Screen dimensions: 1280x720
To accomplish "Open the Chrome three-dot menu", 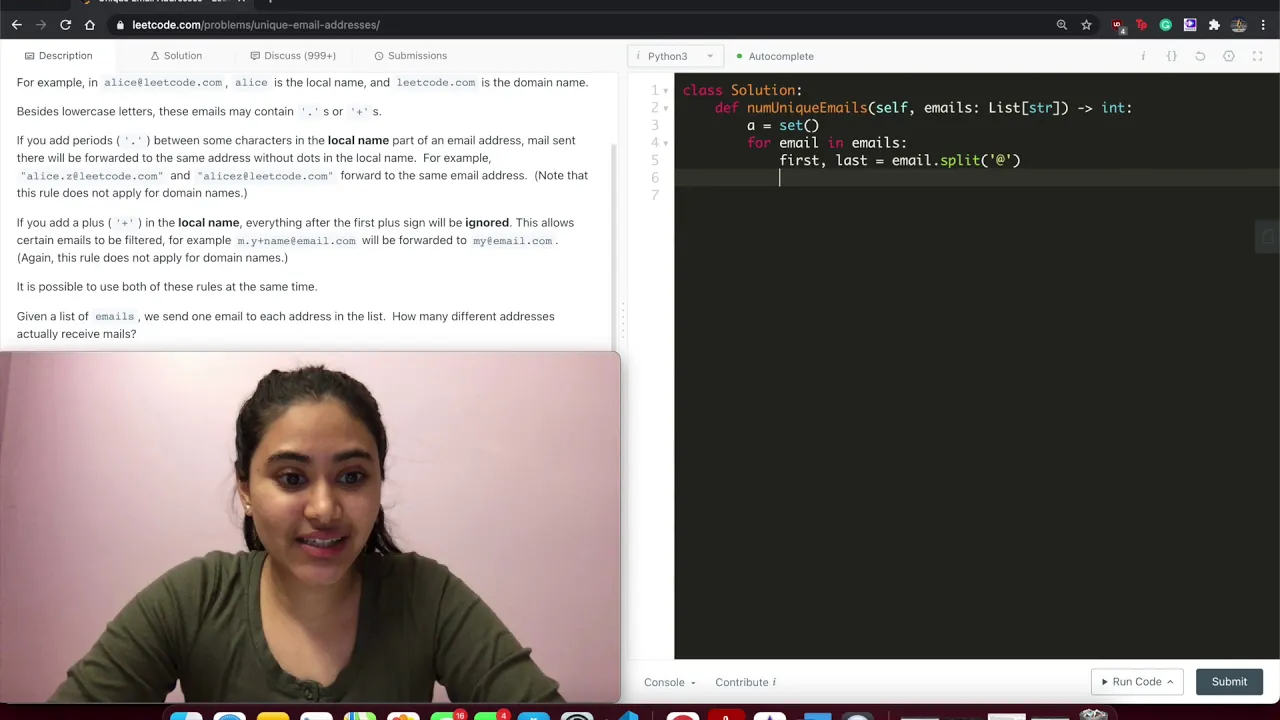I will click(x=1263, y=25).
